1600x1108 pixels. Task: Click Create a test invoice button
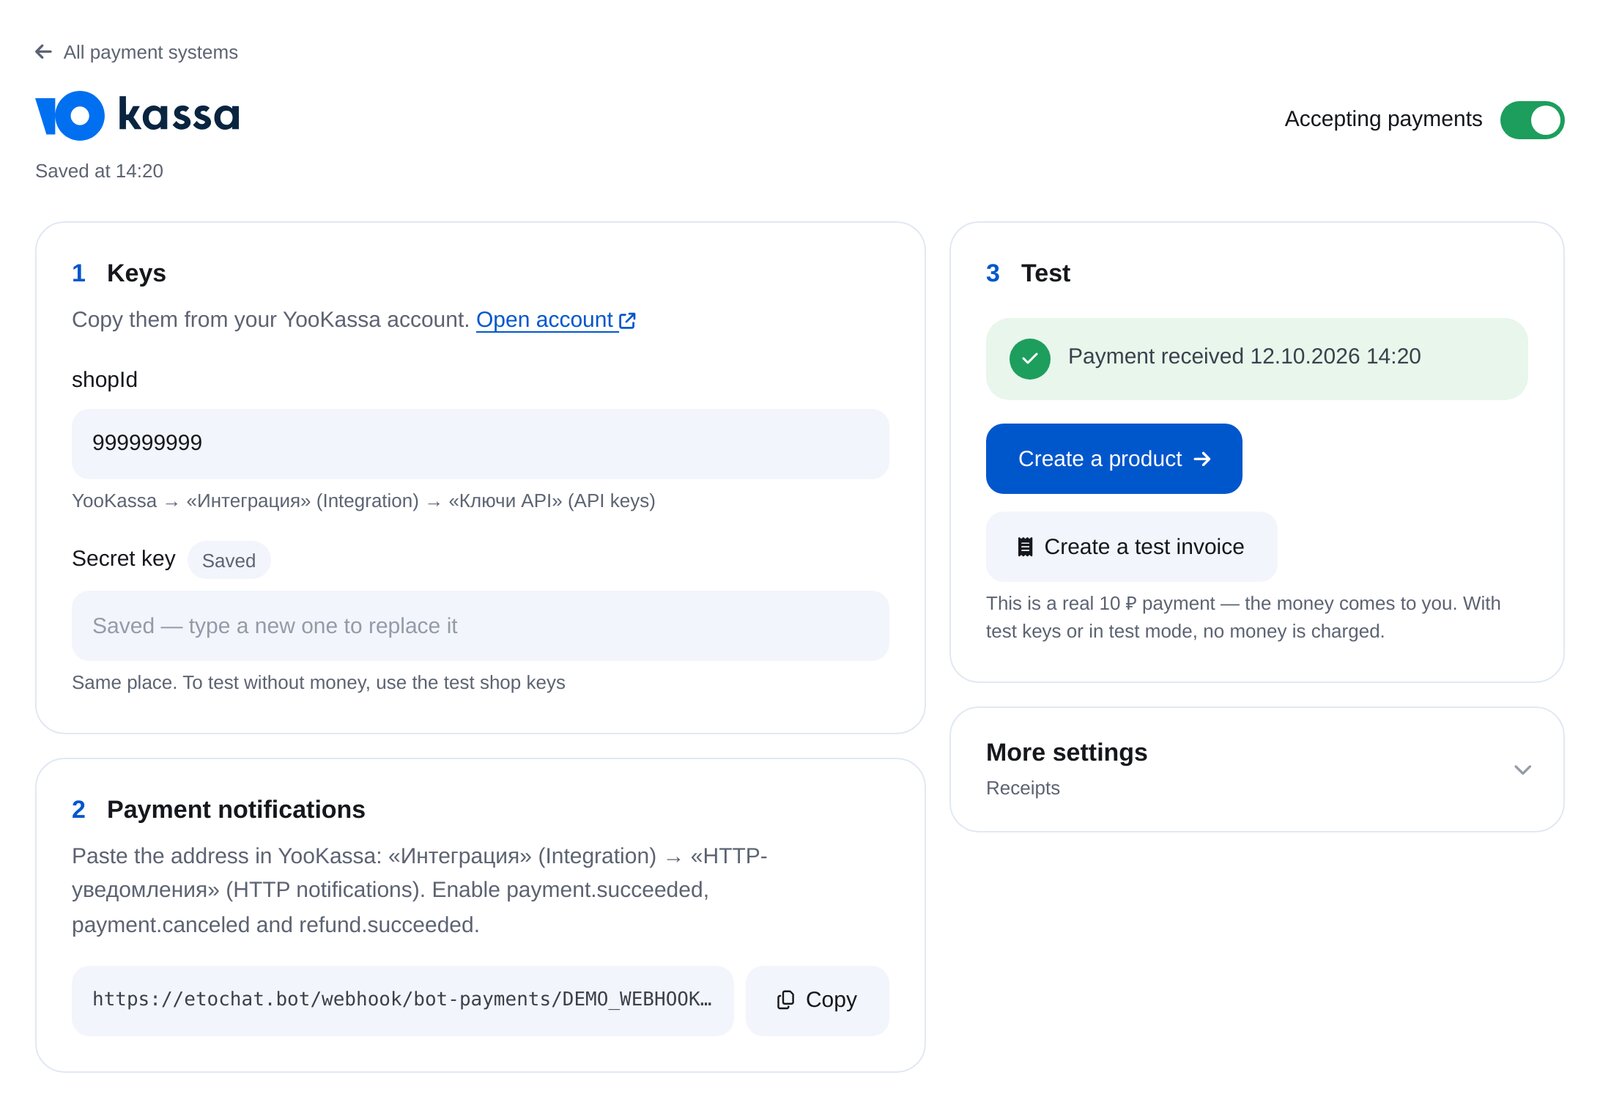(x=1131, y=547)
